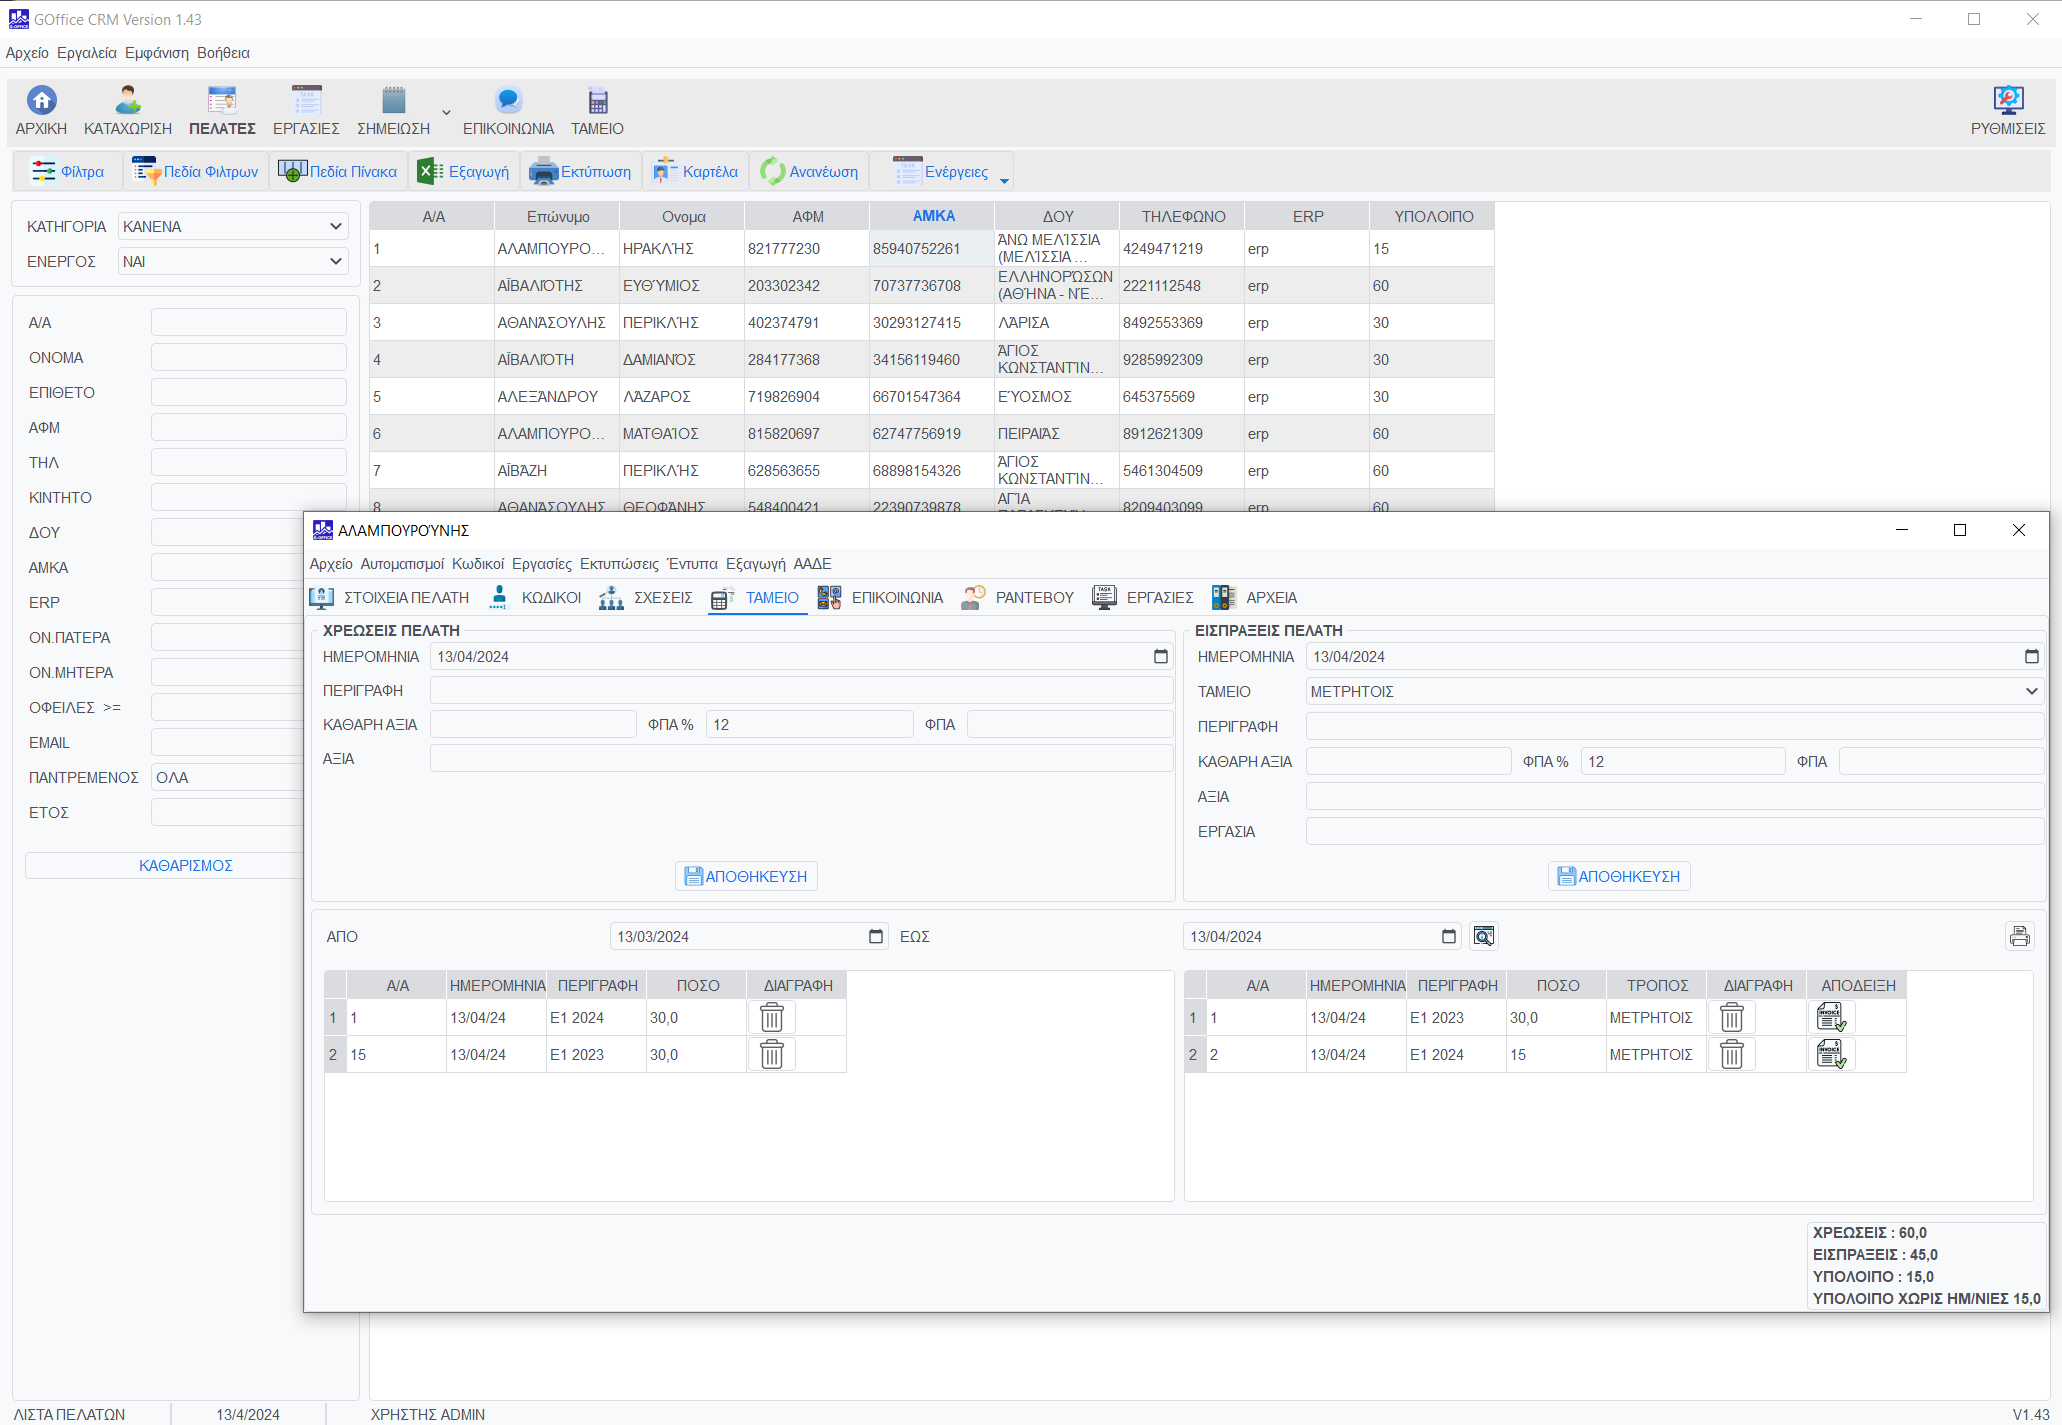Click ΦΠΑ % field in ΧΡΕΩΣΕΙΣ section
Image resolution: width=2062 pixels, height=1425 pixels.
pyautogui.click(x=809, y=724)
